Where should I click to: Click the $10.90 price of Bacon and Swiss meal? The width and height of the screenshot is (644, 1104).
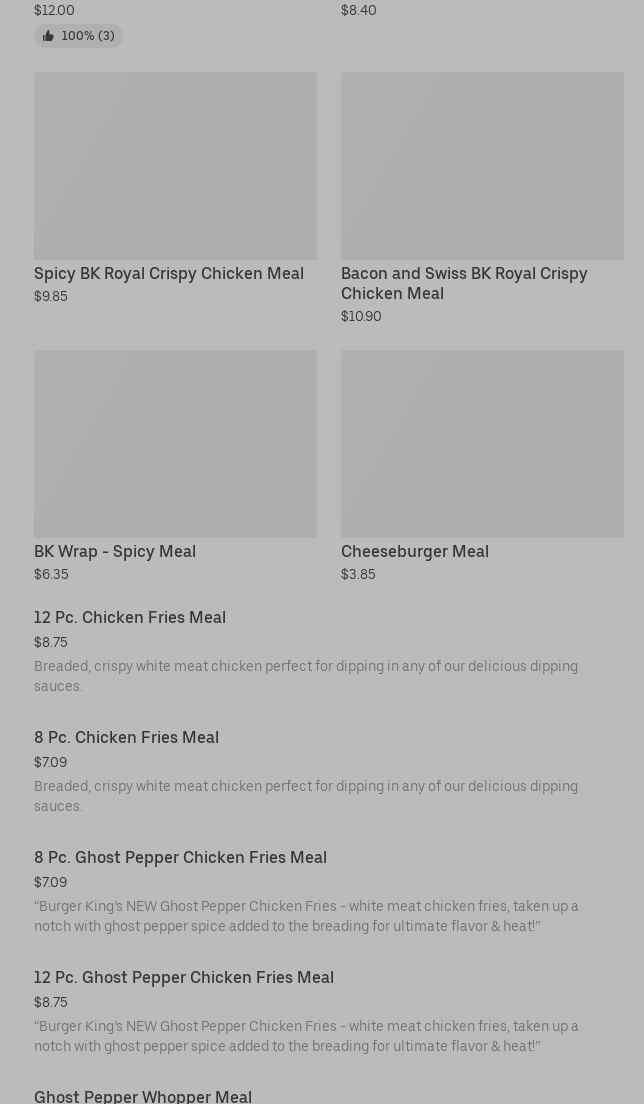tap(361, 317)
